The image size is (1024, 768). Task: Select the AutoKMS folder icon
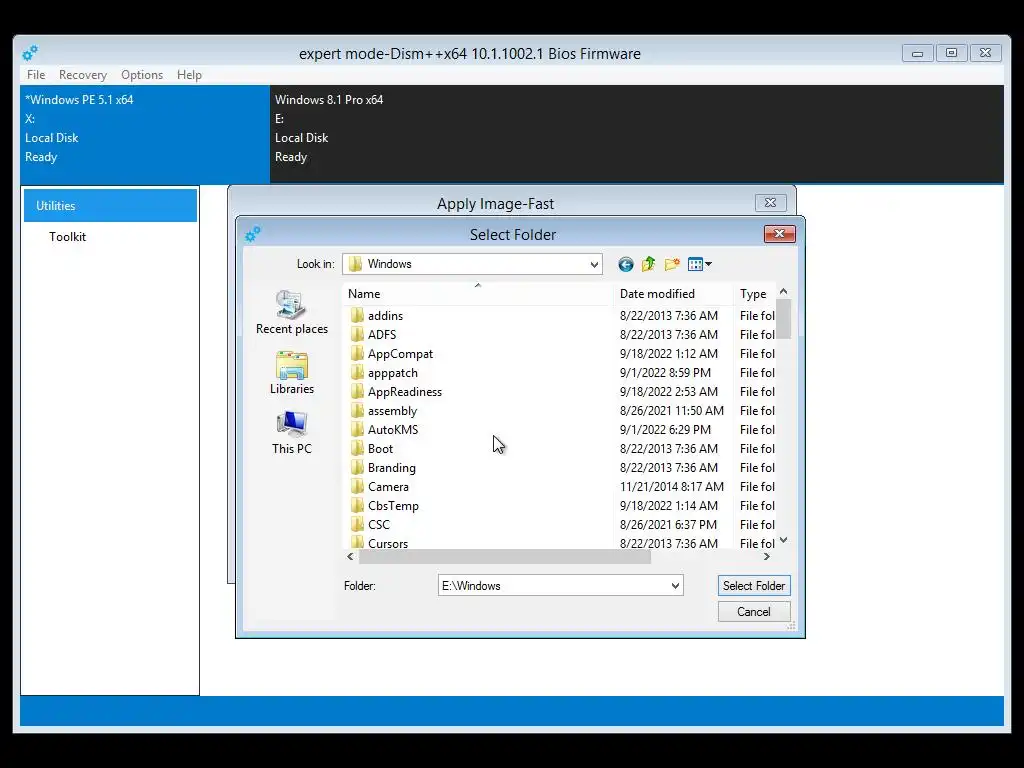pos(357,429)
